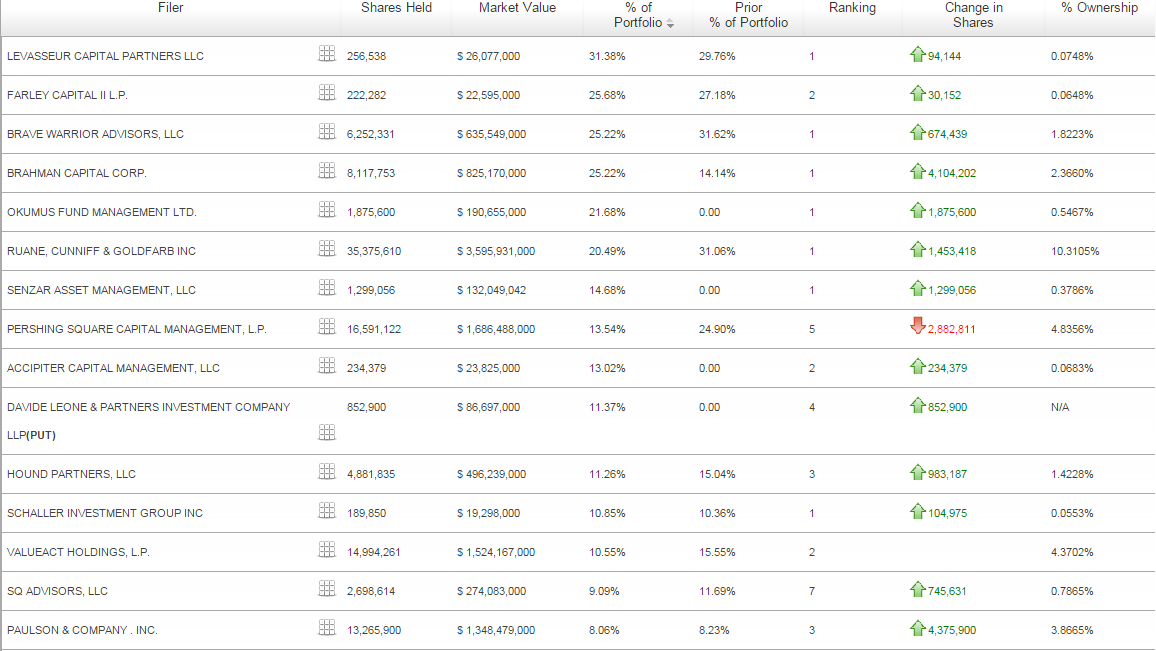
Task: Open SENZAR ASSET MANAGEMENT, LLC filer
Action: pyautogui.click(x=101, y=290)
